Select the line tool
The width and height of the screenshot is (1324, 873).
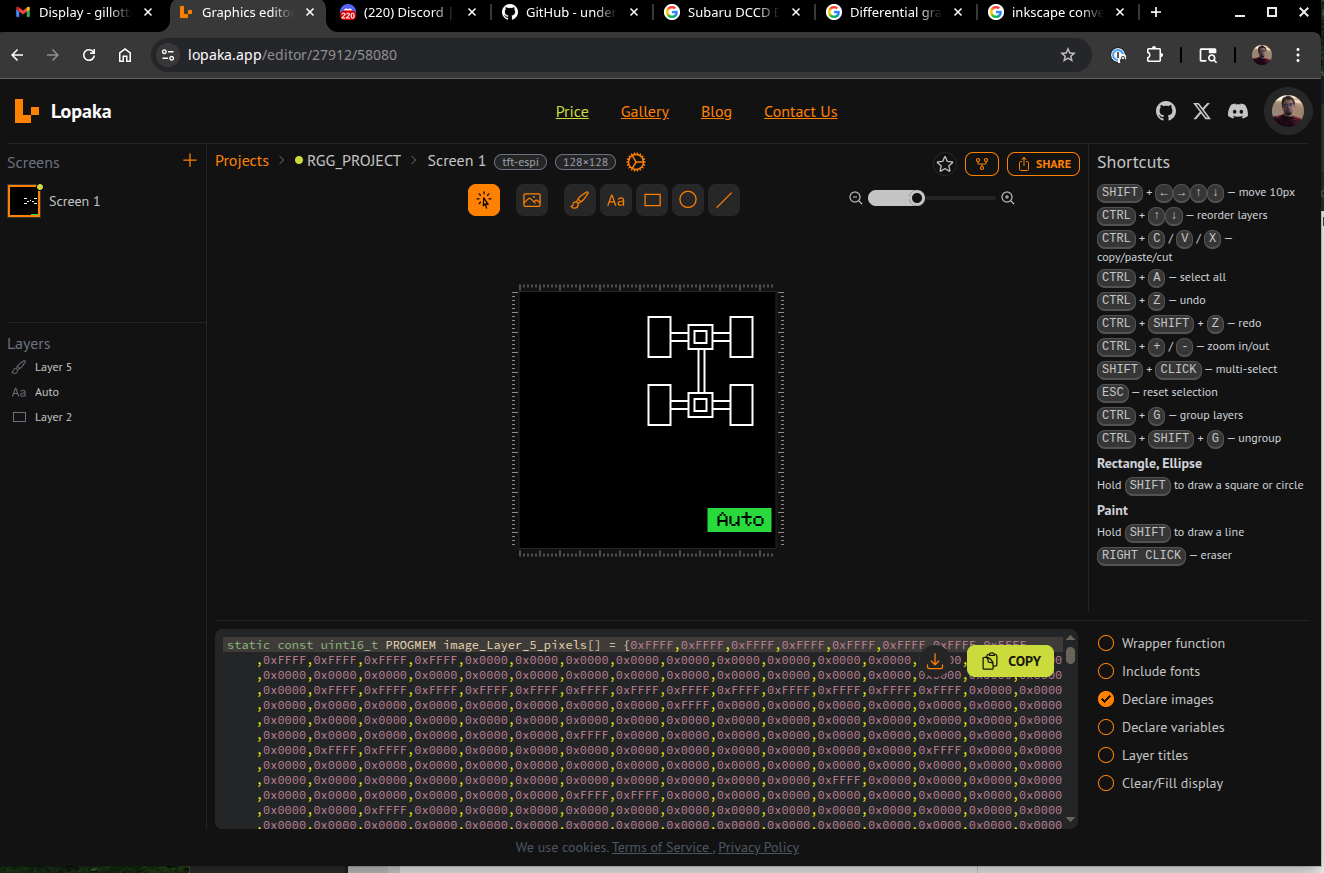[x=724, y=200]
